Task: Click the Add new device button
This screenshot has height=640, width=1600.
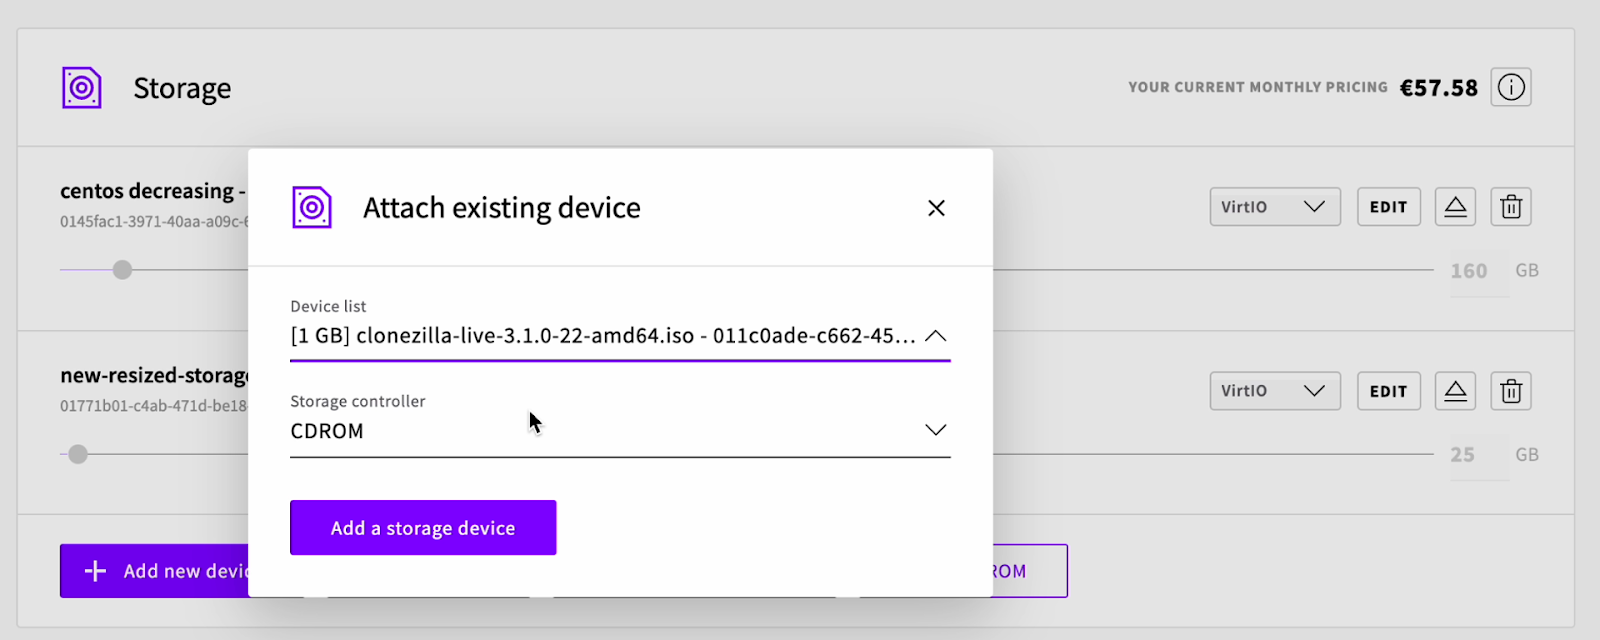Action: coord(155,571)
